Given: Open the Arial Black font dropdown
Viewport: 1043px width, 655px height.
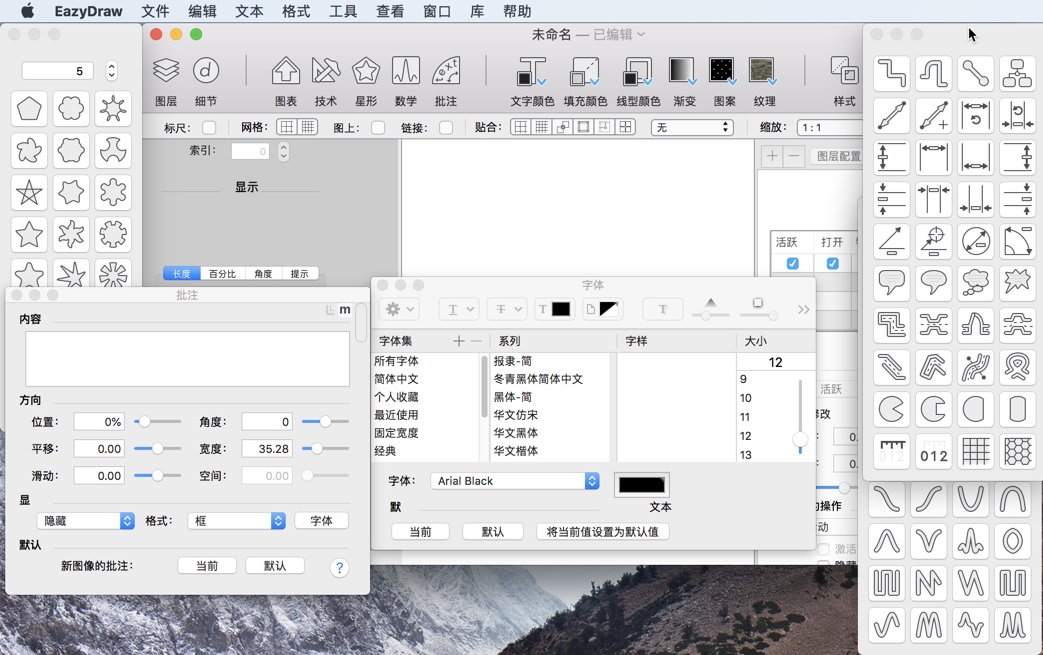Looking at the screenshot, I should pyautogui.click(x=515, y=481).
